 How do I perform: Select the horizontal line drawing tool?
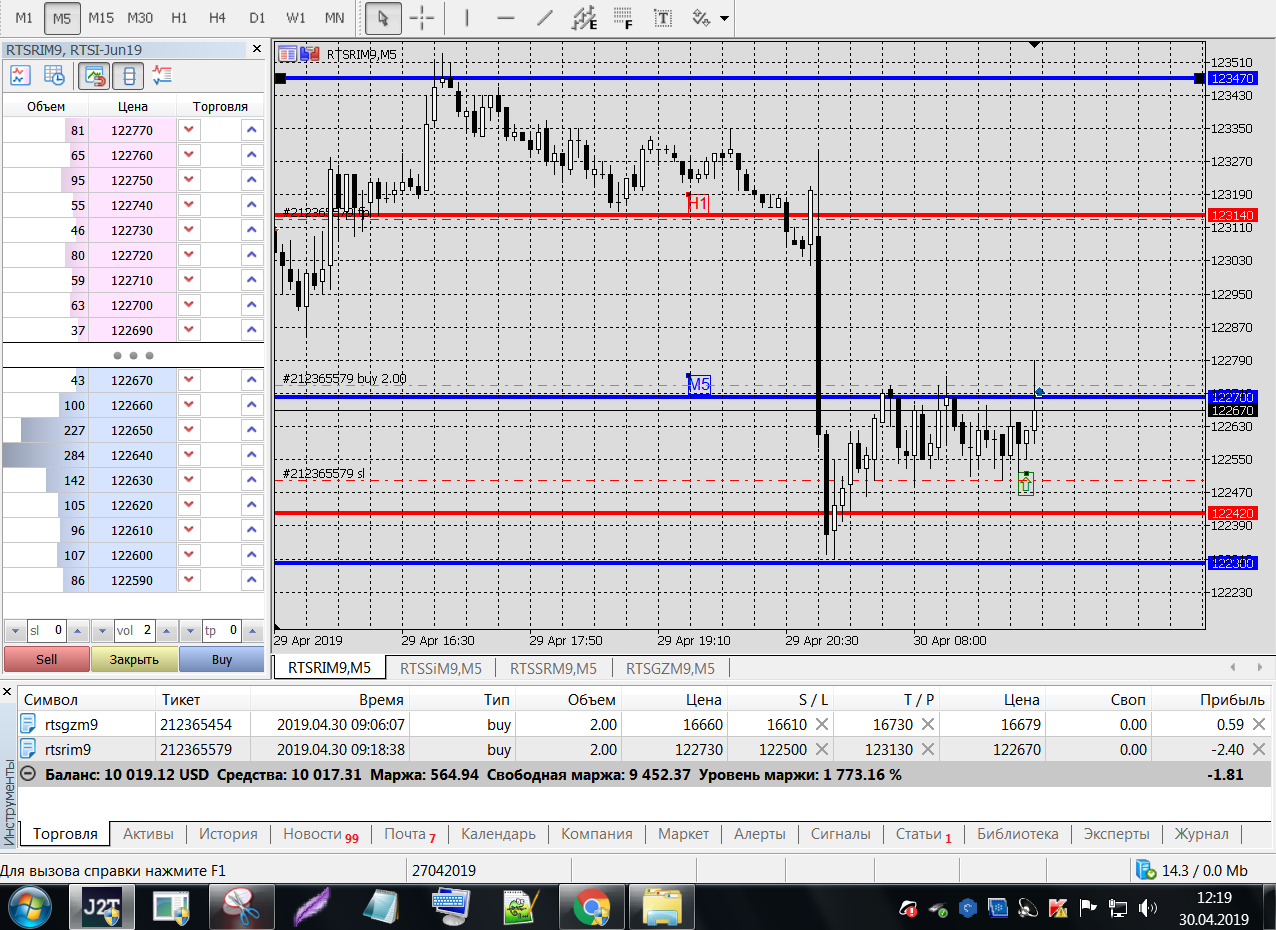point(506,18)
